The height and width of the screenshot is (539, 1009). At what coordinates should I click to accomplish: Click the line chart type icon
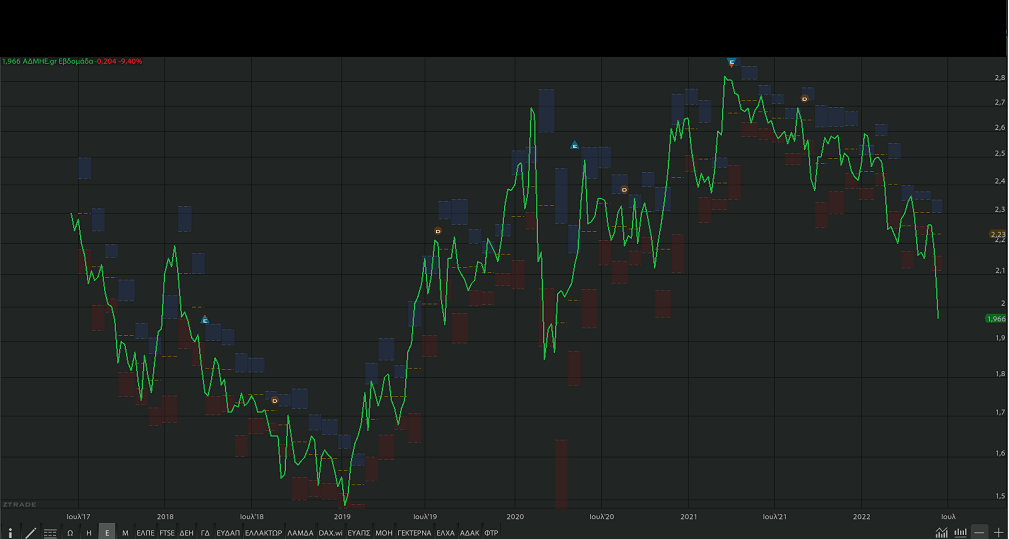[x=941, y=532]
